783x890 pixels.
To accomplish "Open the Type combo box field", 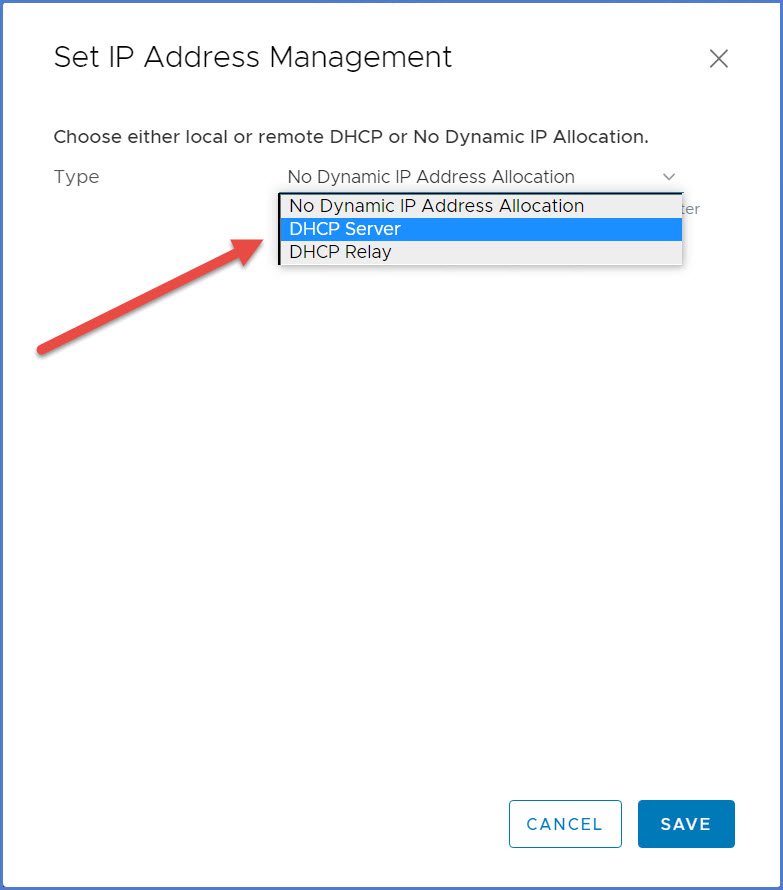I will (x=481, y=177).
